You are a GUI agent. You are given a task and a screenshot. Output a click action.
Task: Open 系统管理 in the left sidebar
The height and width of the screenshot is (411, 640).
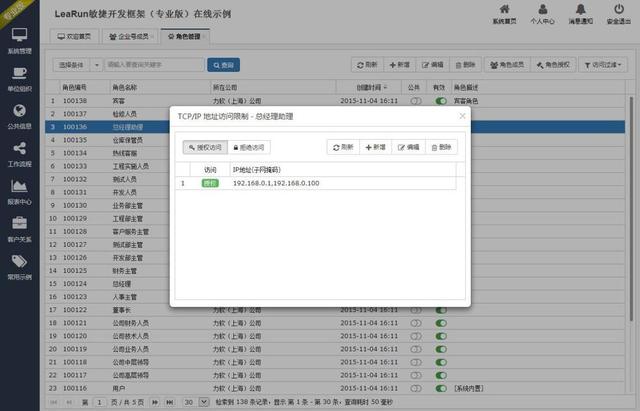(20, 41)
